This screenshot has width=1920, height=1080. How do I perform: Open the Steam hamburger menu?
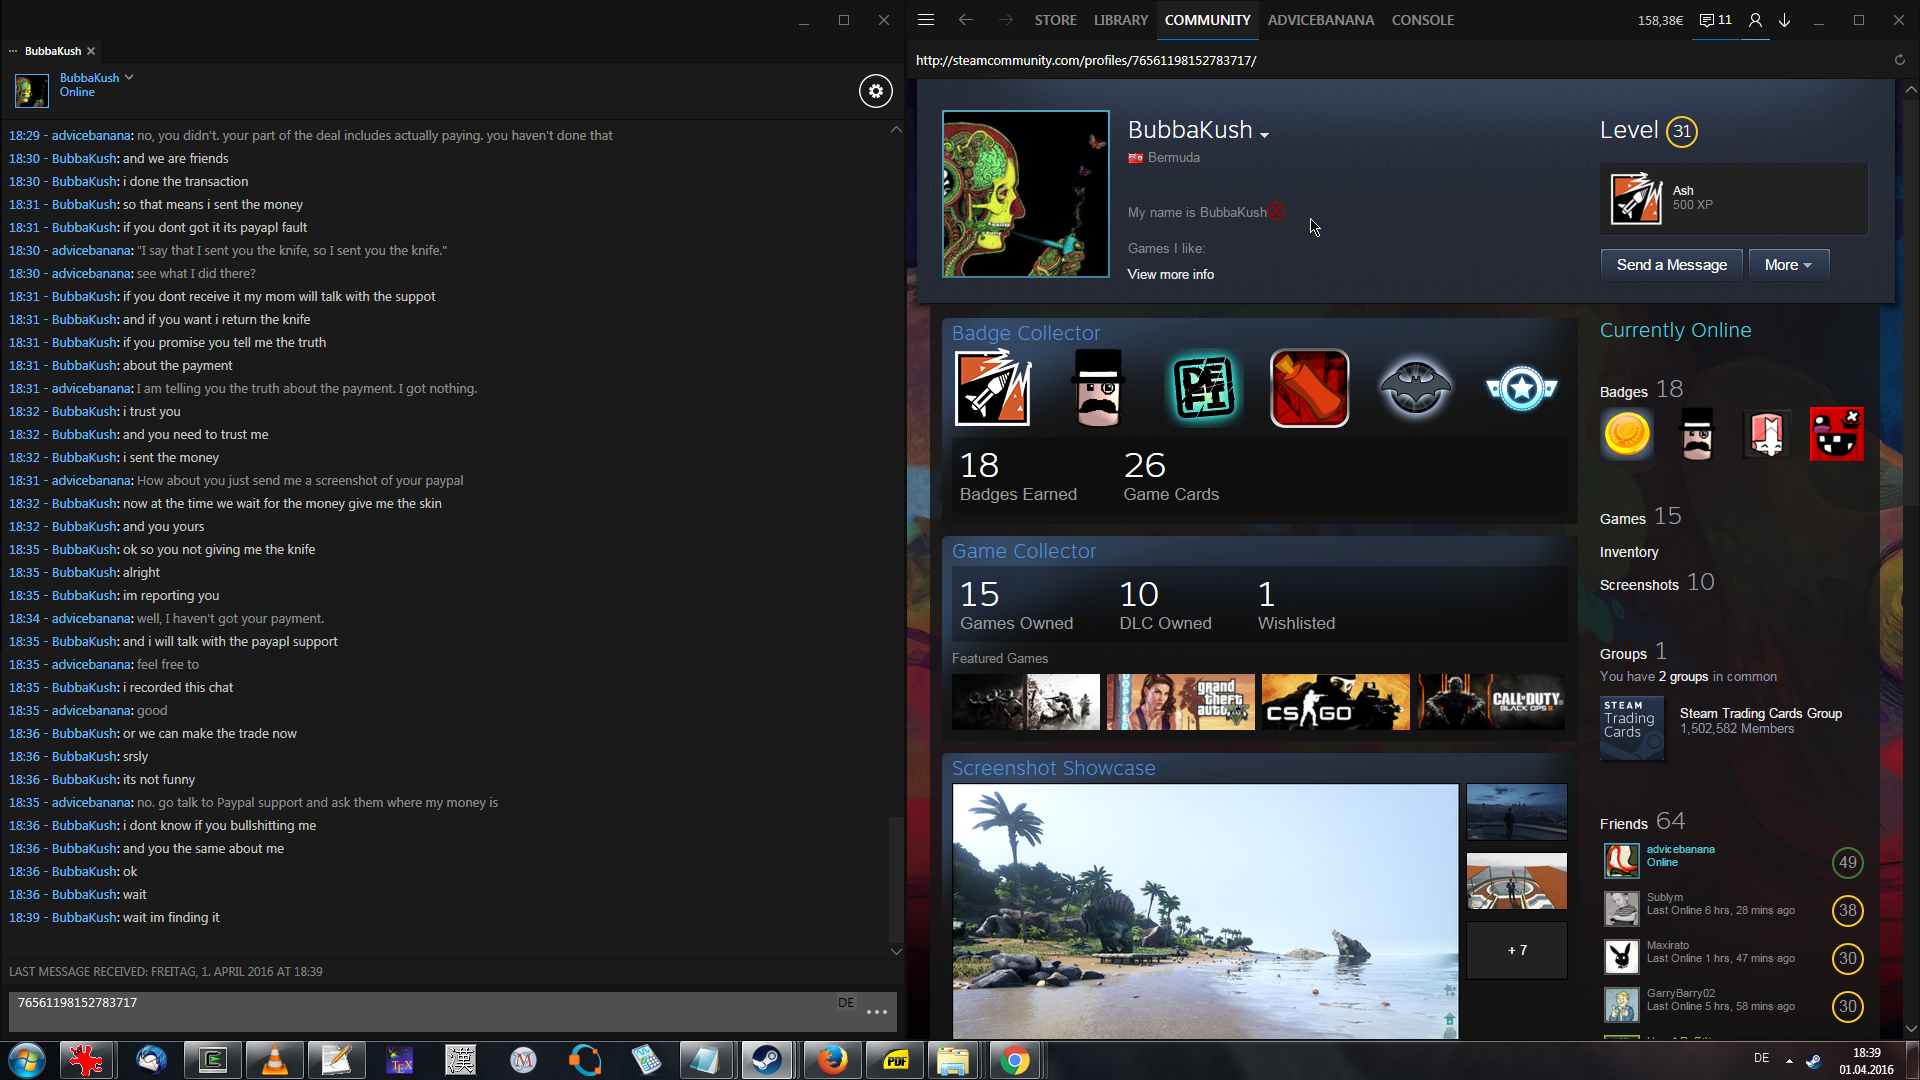[926, 20]
